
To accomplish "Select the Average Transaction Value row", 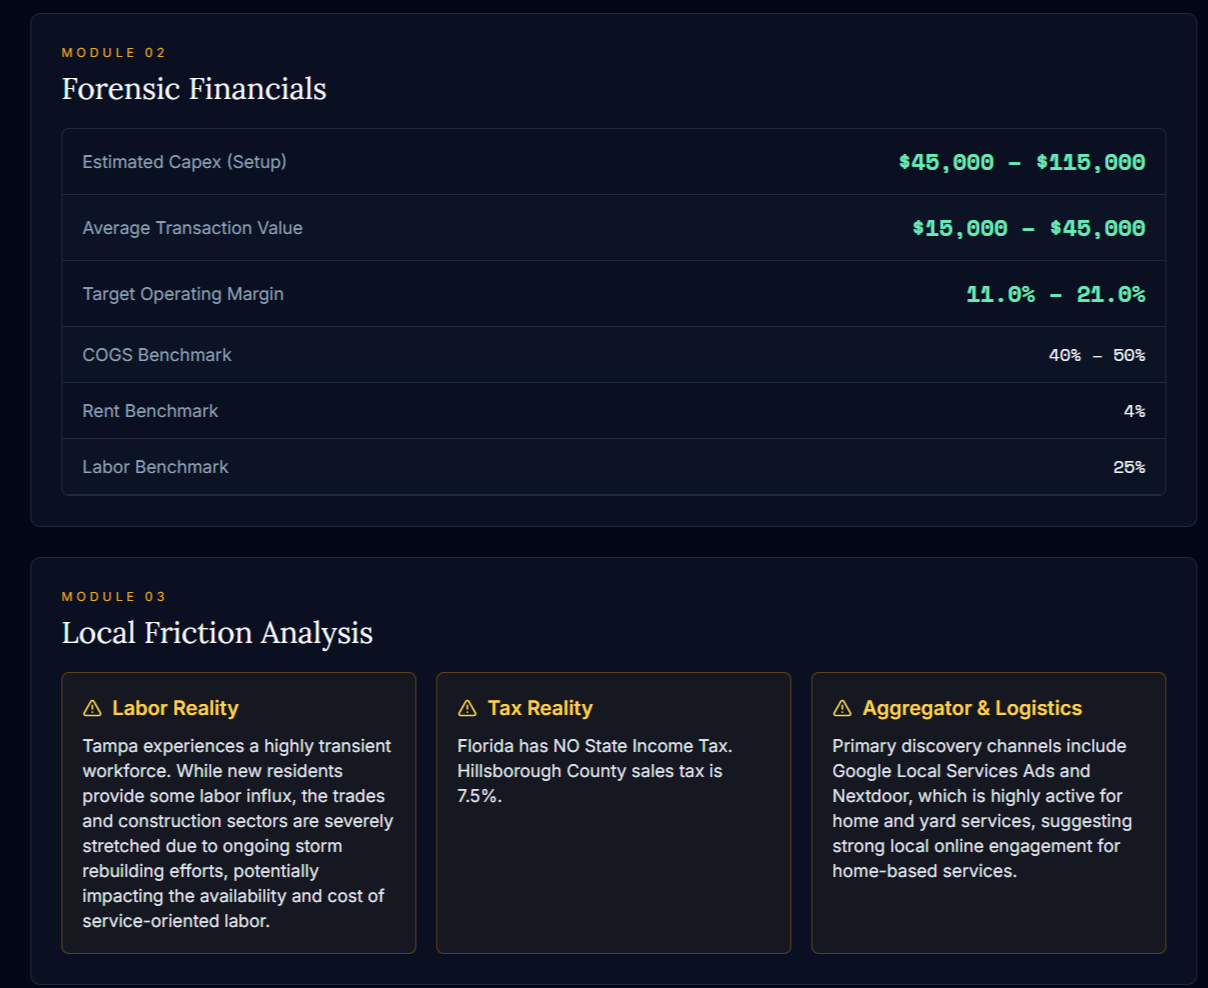I will 613,228.
